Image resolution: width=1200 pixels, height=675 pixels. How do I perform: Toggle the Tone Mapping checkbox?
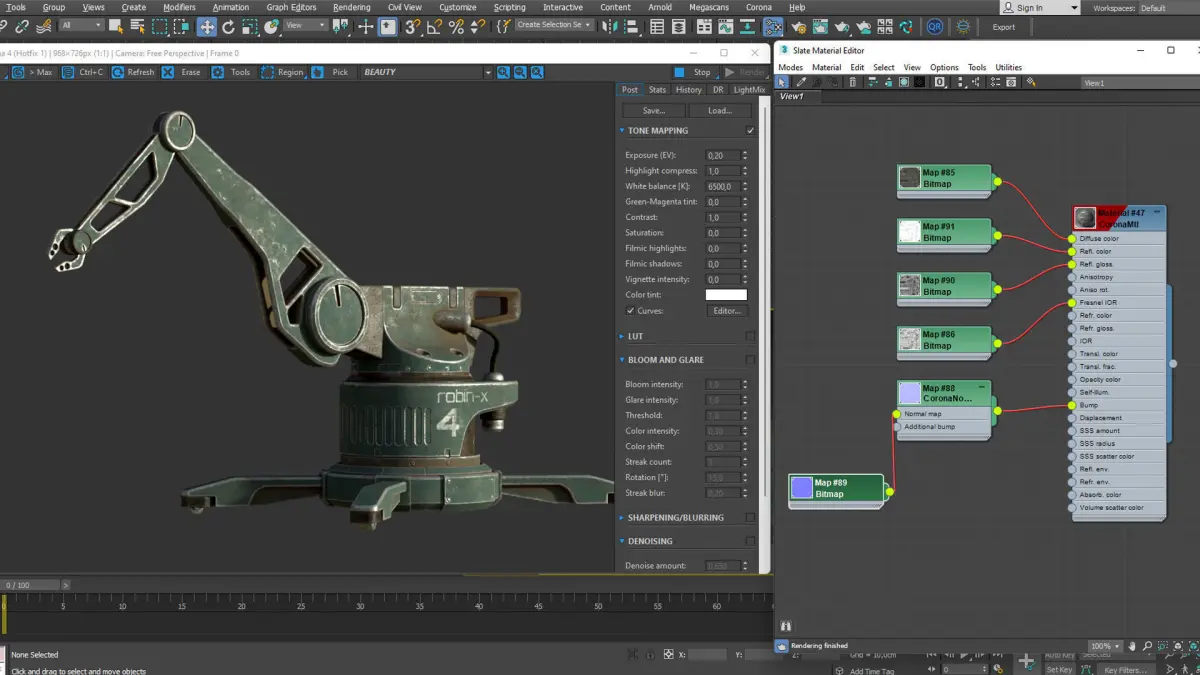tap(750, 131)
